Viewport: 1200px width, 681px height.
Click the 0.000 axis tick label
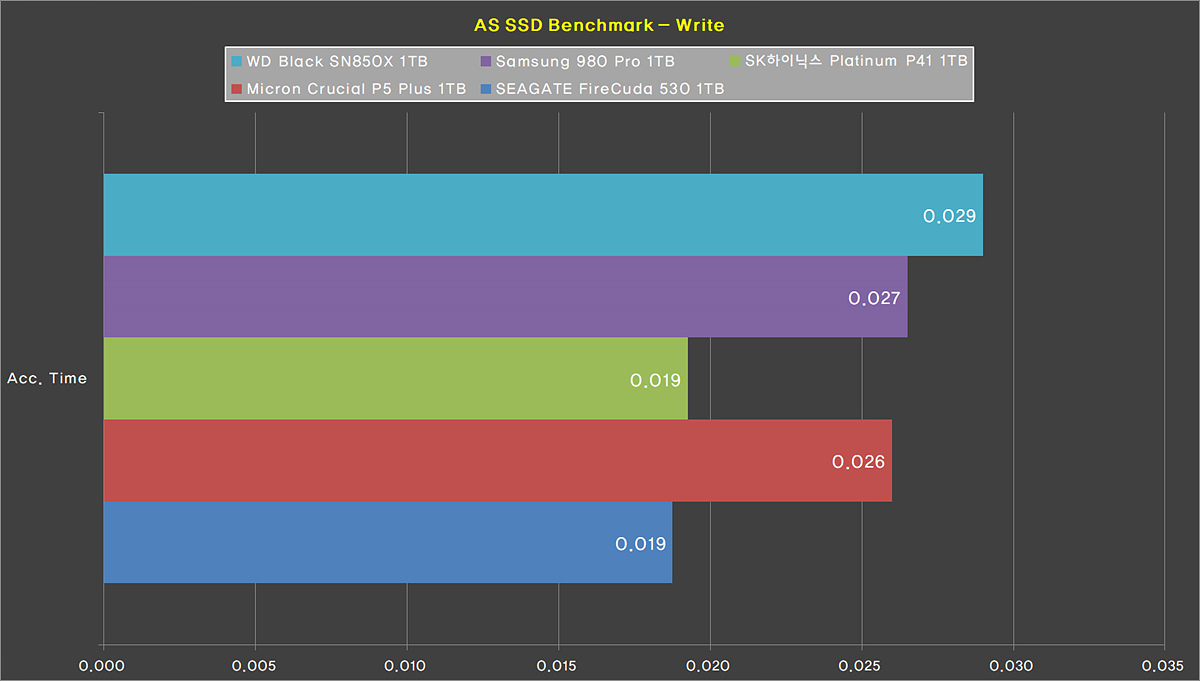[x=104, y=665]
